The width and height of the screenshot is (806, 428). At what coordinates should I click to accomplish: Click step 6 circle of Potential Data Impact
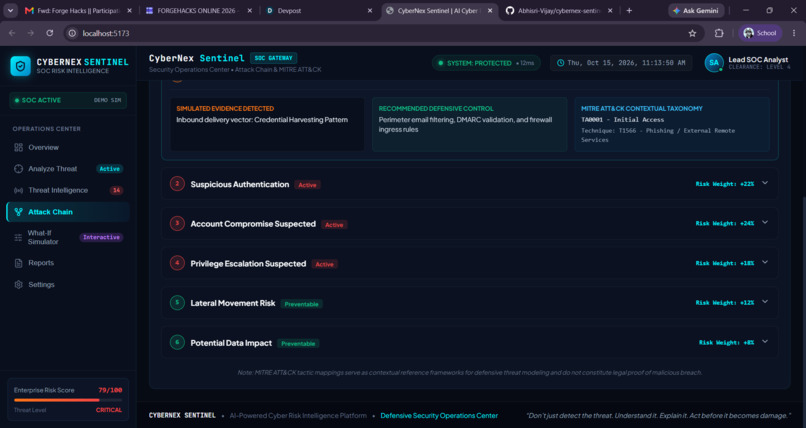tap(177, 342)
